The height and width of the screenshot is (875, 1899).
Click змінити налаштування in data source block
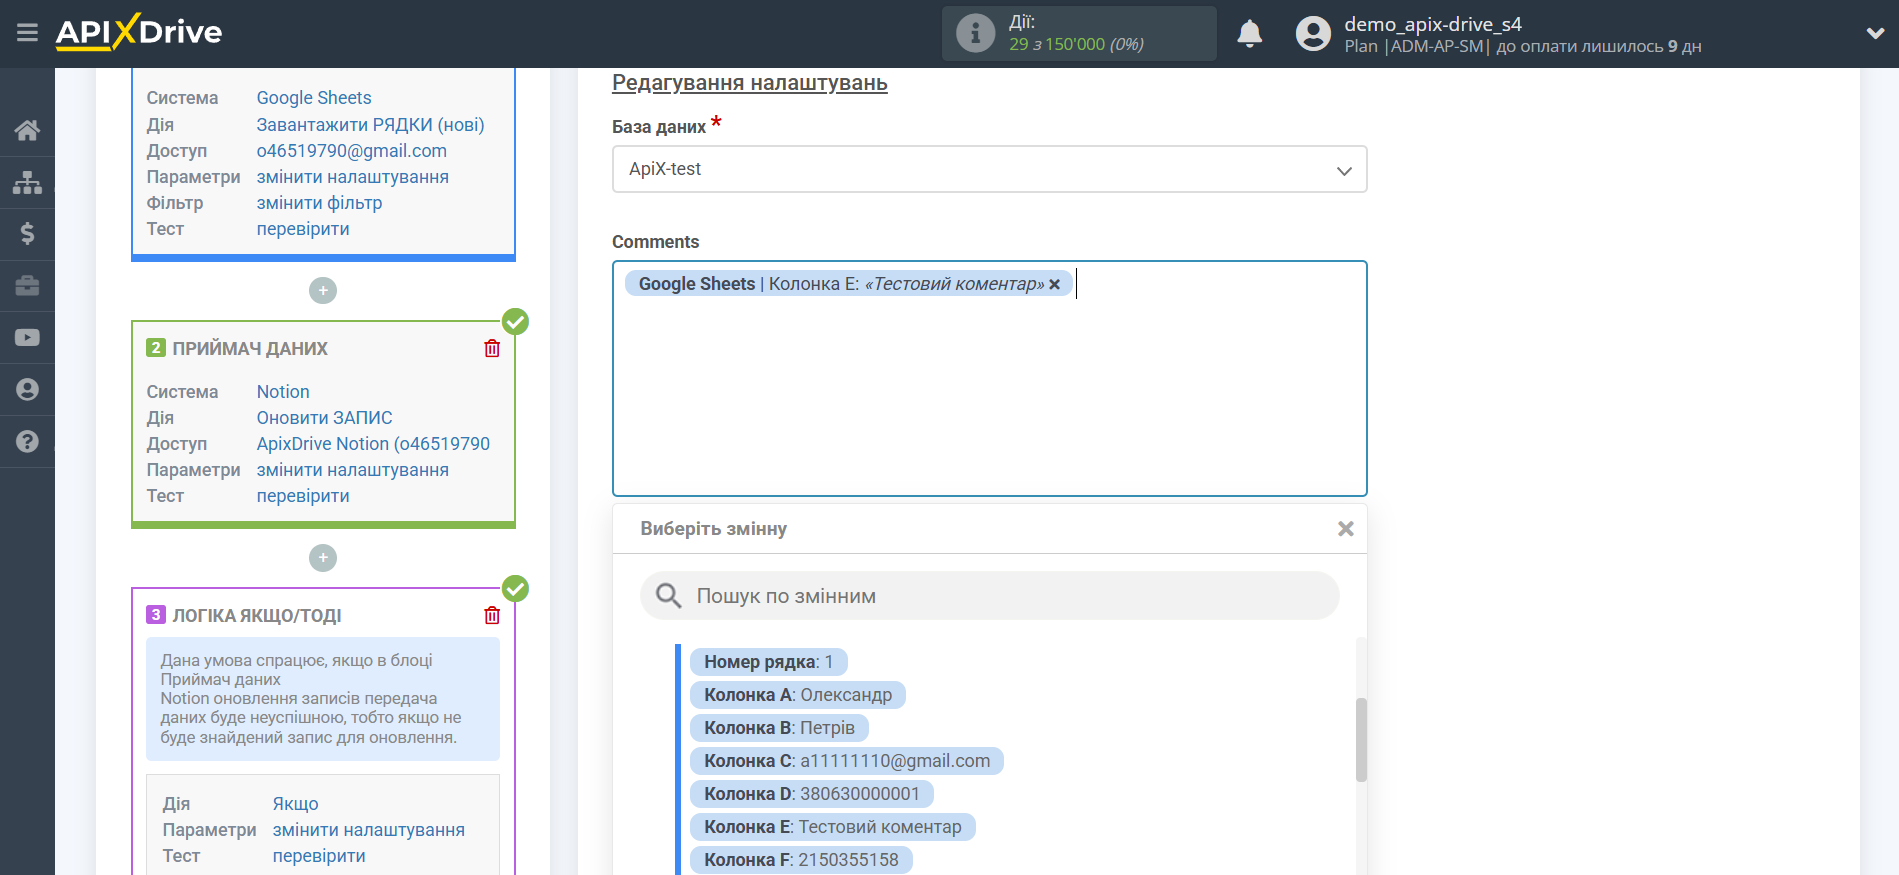coord(352,177)
